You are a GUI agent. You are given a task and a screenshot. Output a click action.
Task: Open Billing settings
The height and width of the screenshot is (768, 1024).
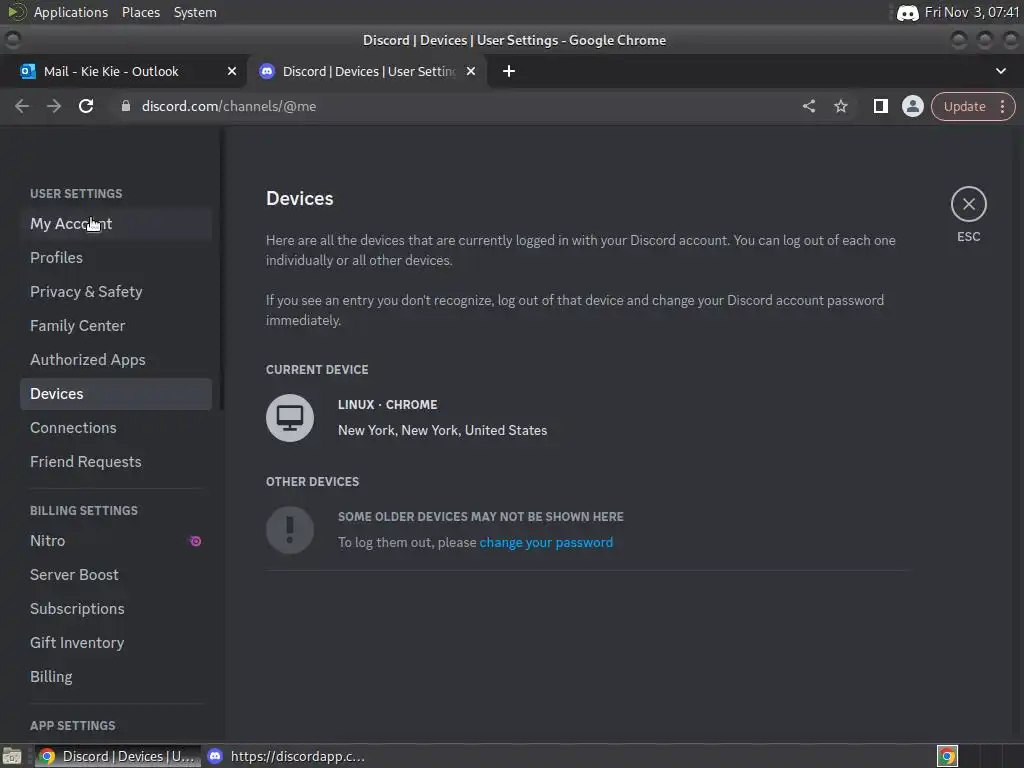[x=116, y=677]
